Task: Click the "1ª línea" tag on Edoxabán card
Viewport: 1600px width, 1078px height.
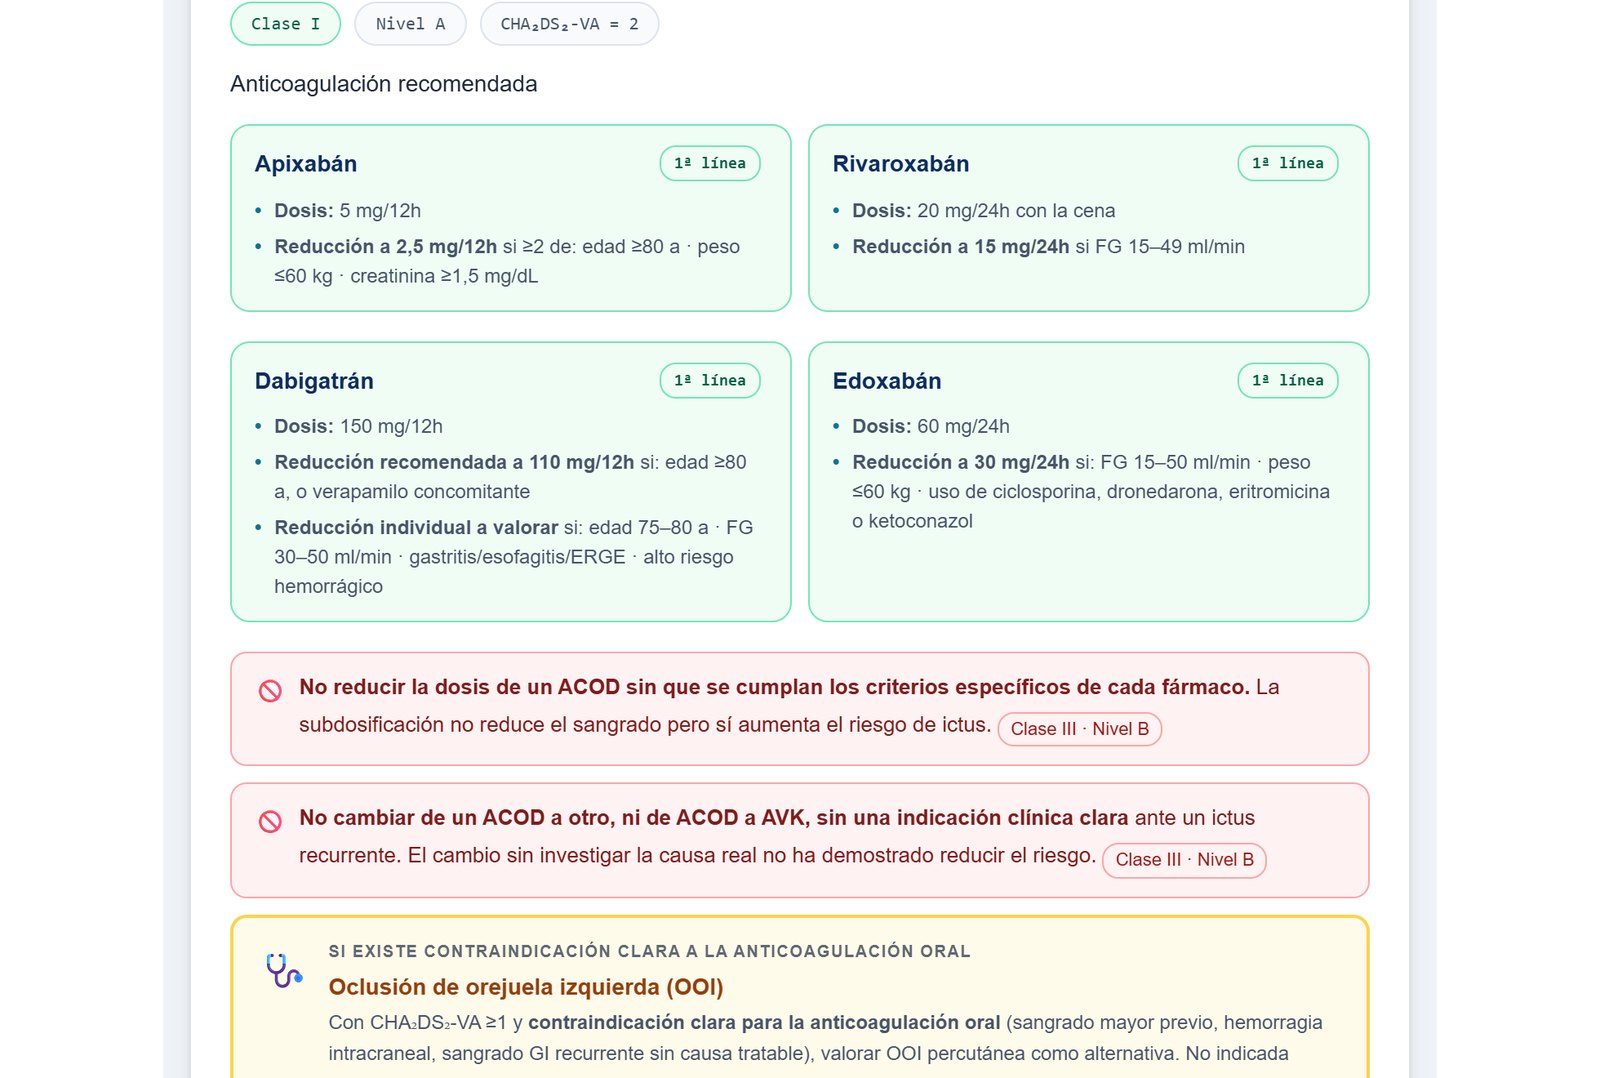Action: (1288, 380)
